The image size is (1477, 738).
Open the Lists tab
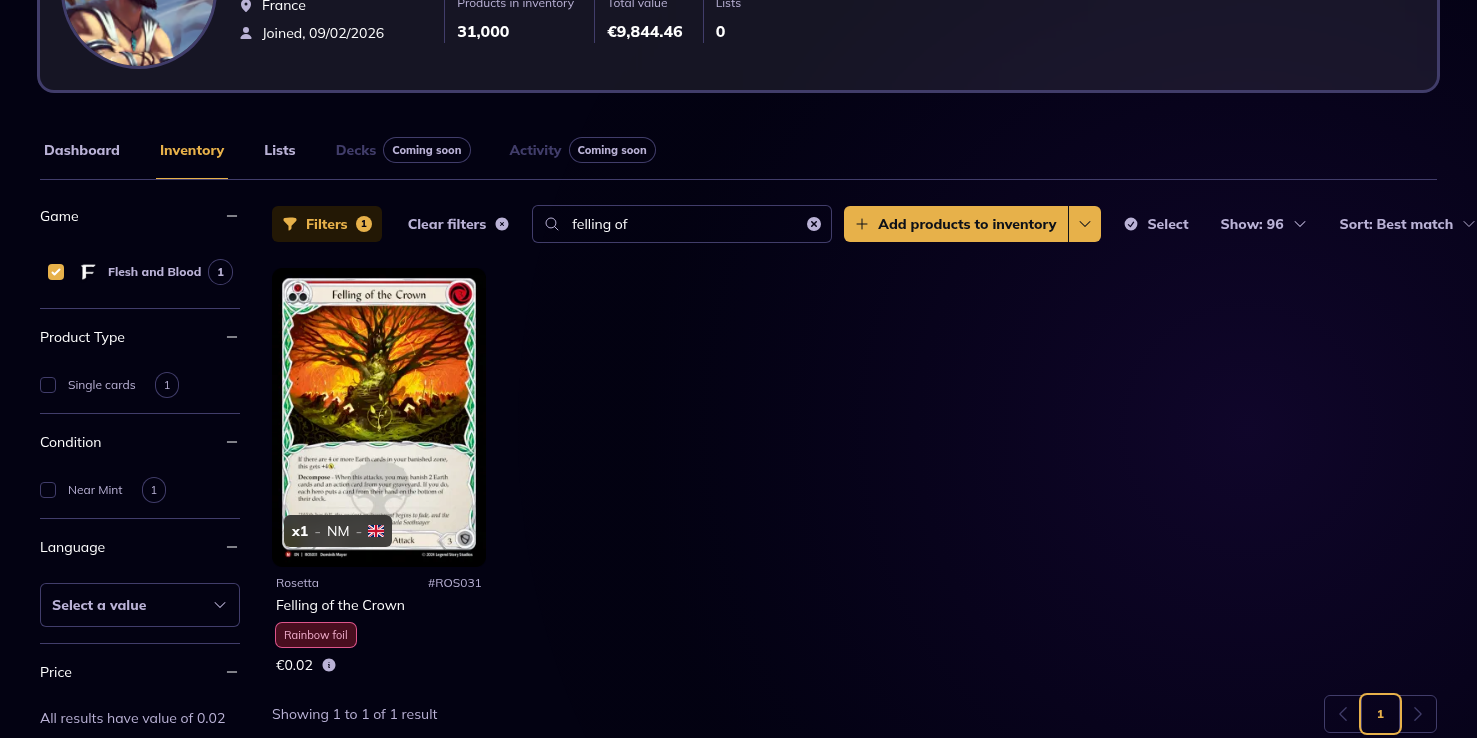tap(279, 150)
